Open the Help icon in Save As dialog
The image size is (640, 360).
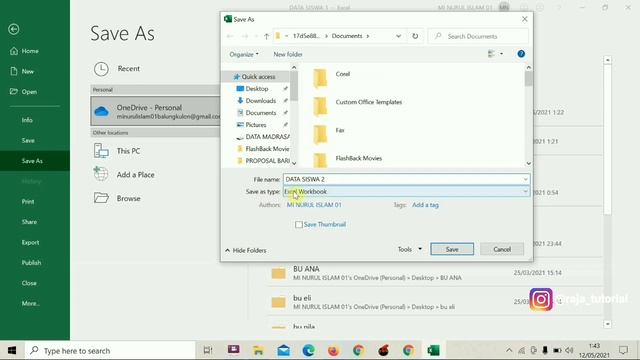pos(521,54)
